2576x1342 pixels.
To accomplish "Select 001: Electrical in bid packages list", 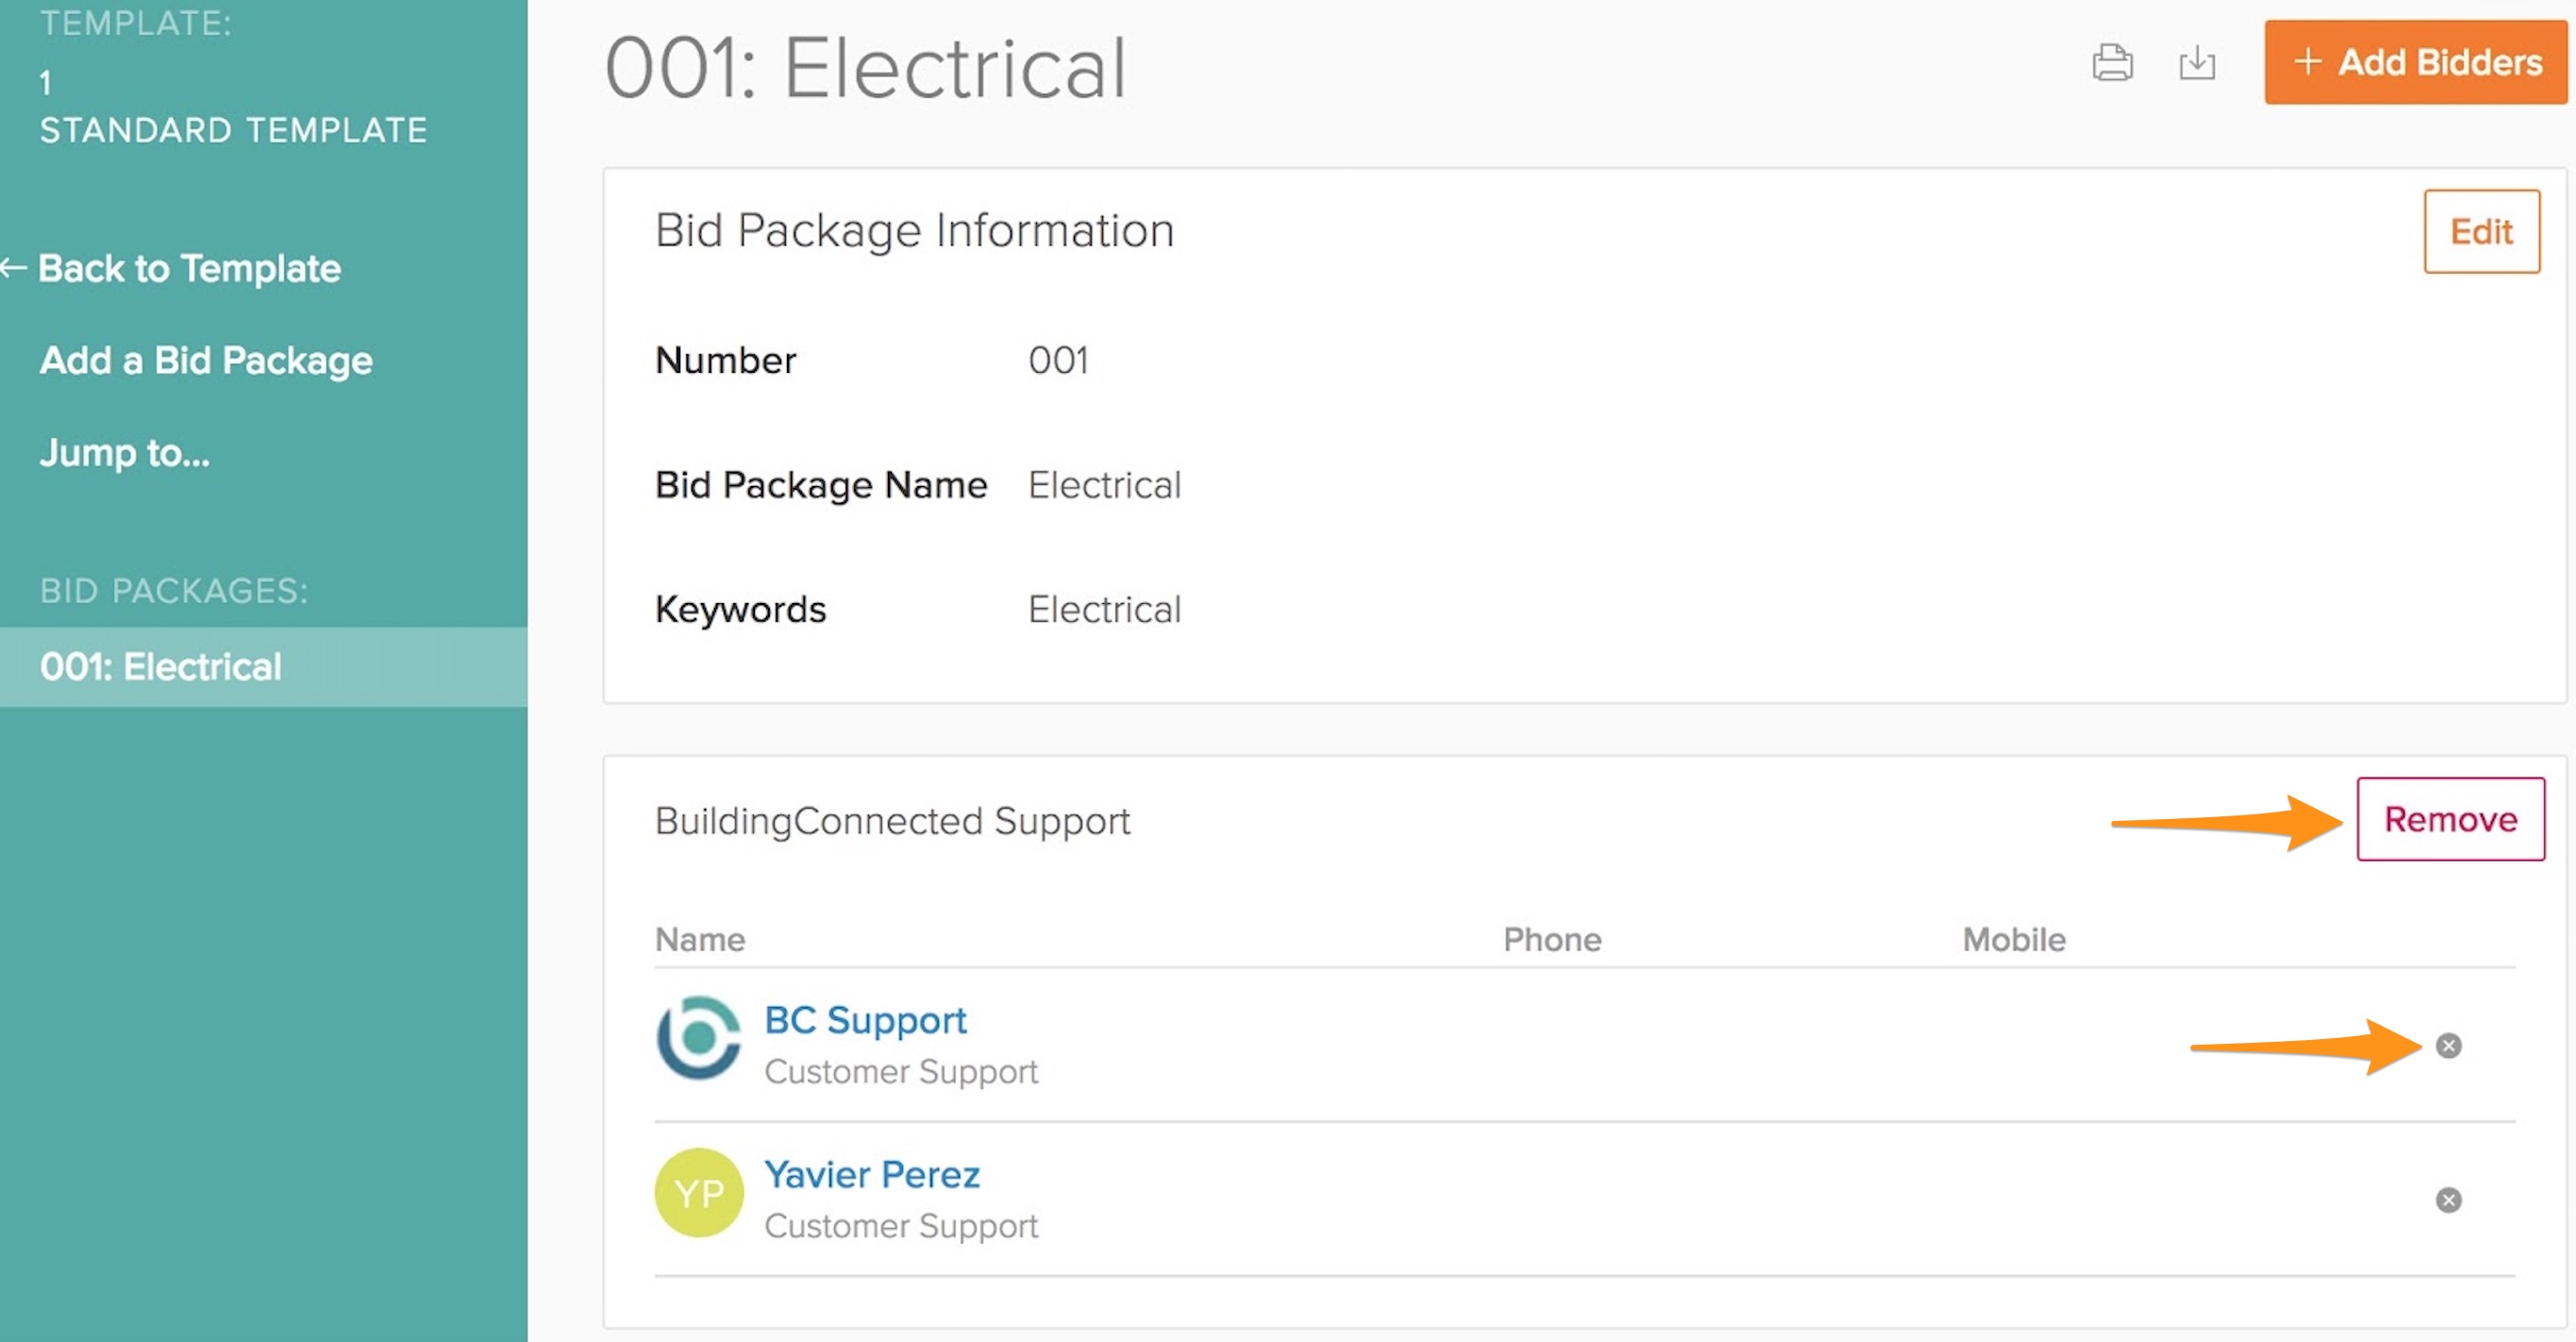I will (161, 667).
